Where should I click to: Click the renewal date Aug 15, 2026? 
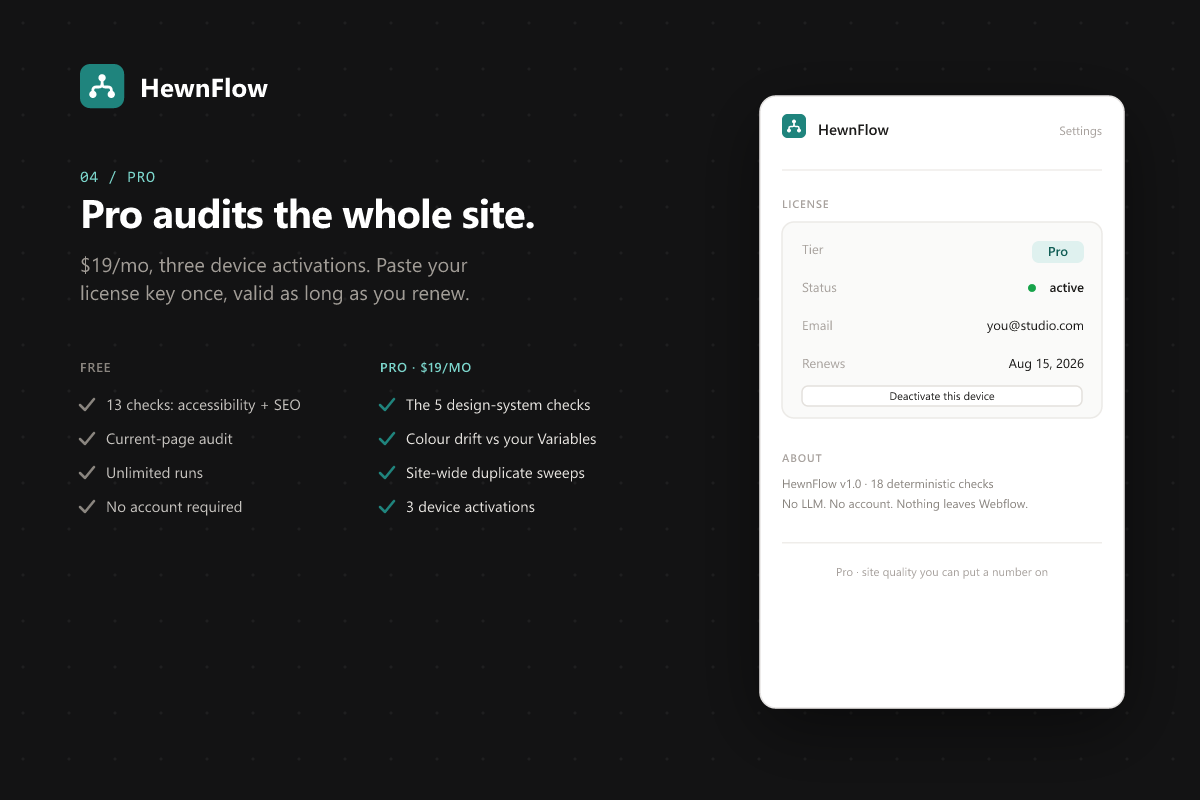(1046, 364)
